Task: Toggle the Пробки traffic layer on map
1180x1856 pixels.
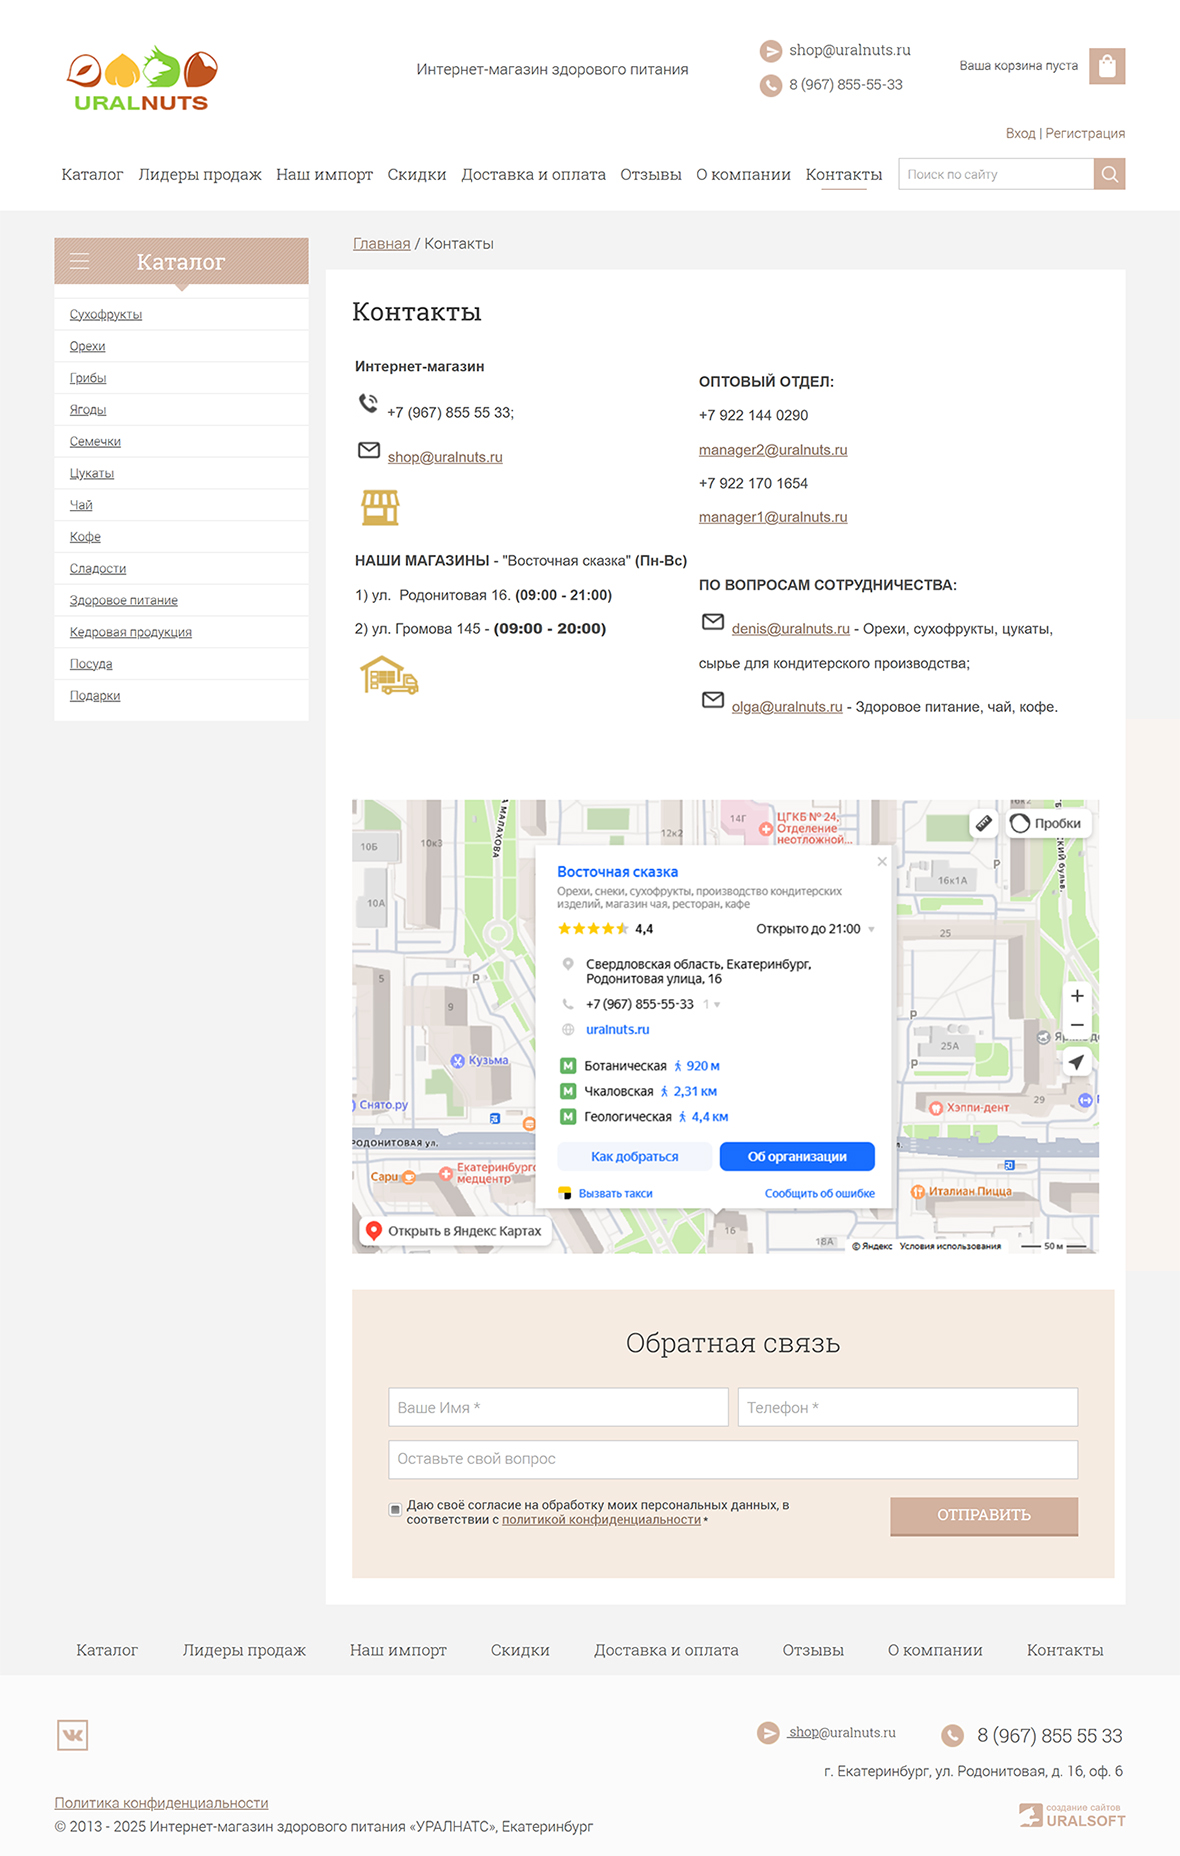Action: click(x=1046, y=823)
